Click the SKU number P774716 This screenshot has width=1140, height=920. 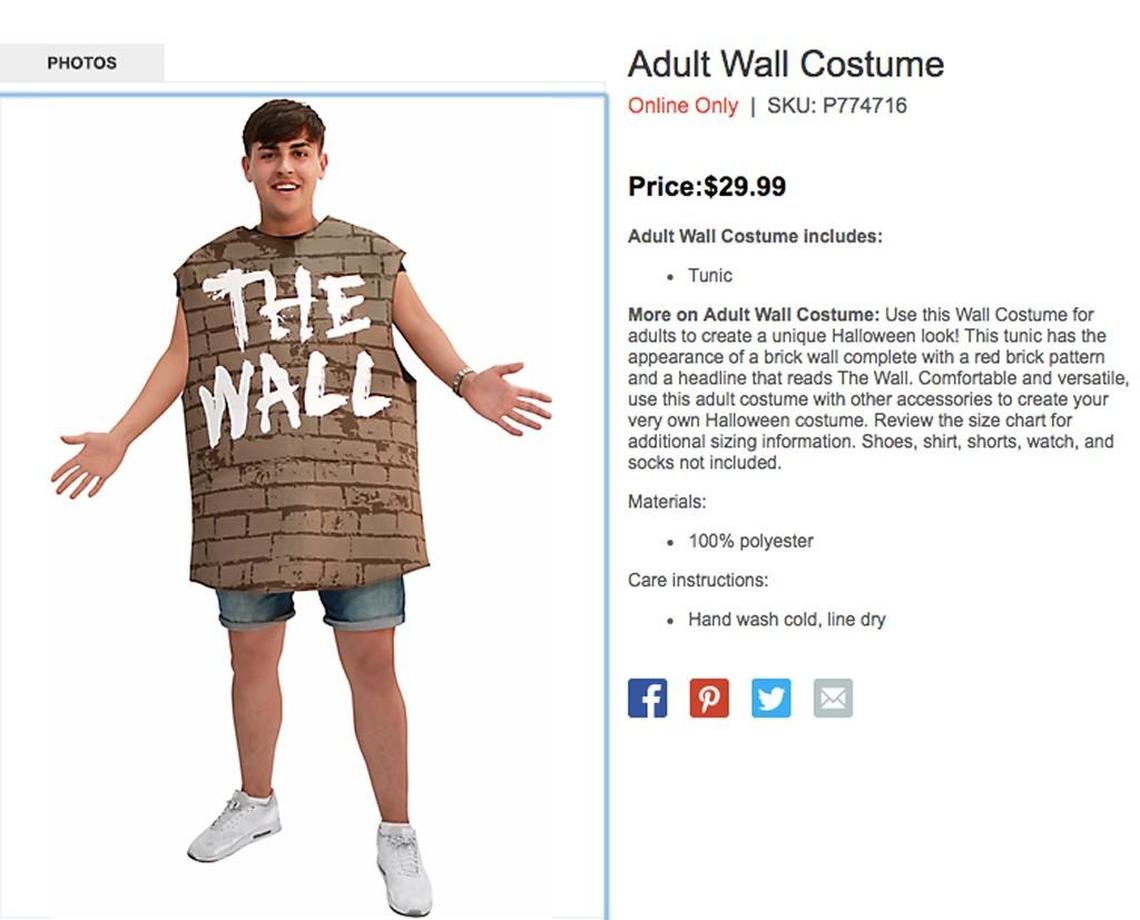tap(864, 105)
